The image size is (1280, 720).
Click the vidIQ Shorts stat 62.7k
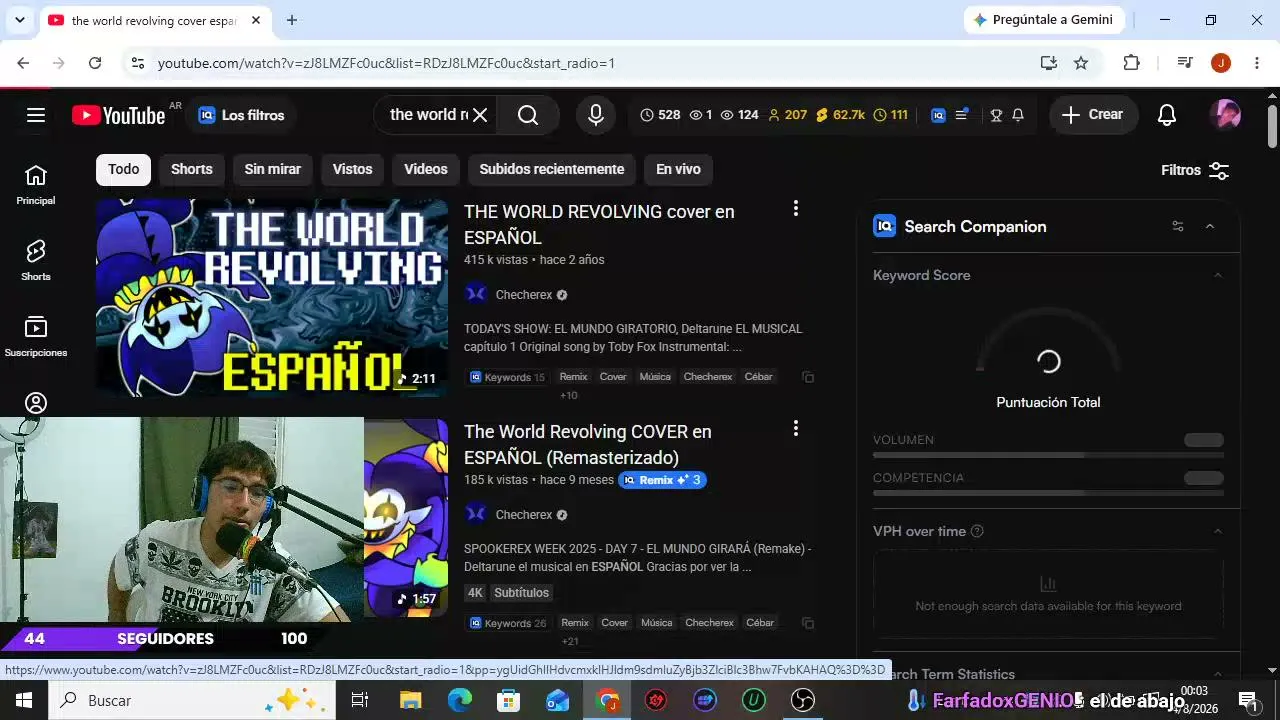point(840,115)
